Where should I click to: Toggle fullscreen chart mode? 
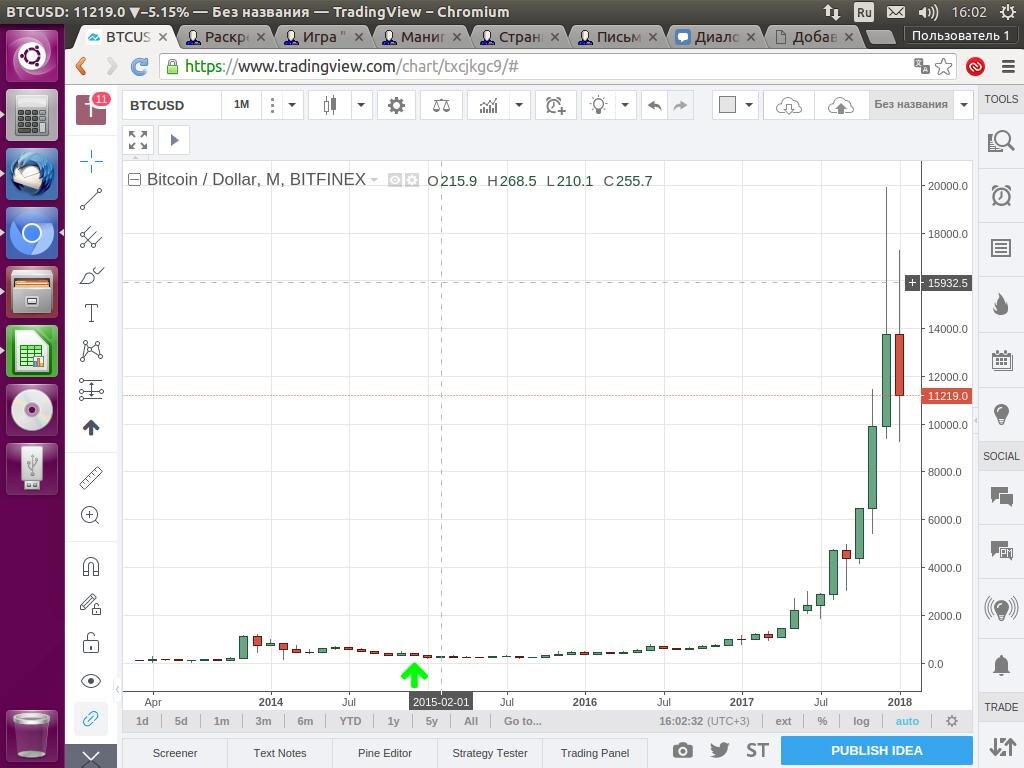138,140
